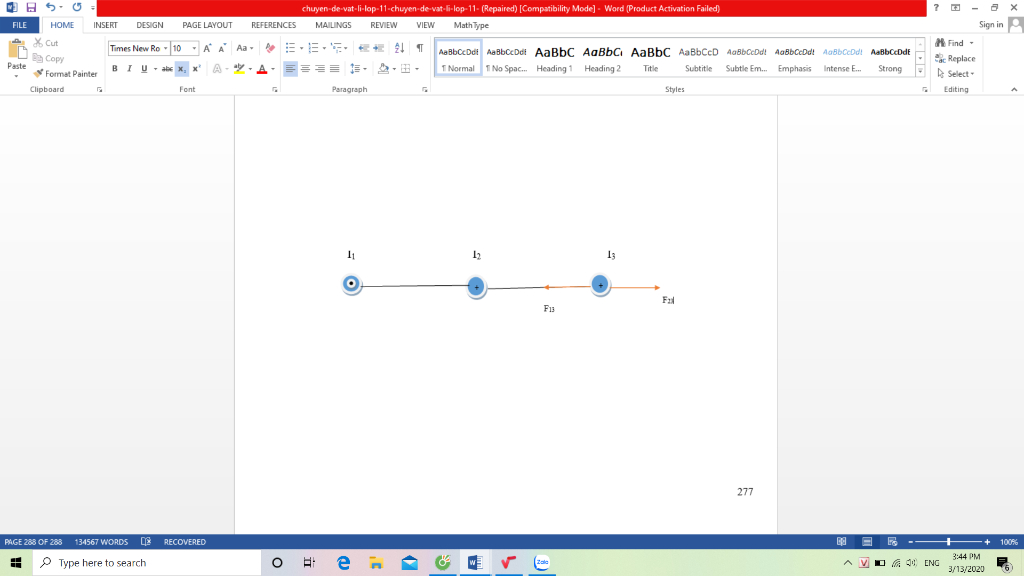Click the Grow Font icon
The height and width of the screenshot is (576, 1024).
[x=207, y=48]
